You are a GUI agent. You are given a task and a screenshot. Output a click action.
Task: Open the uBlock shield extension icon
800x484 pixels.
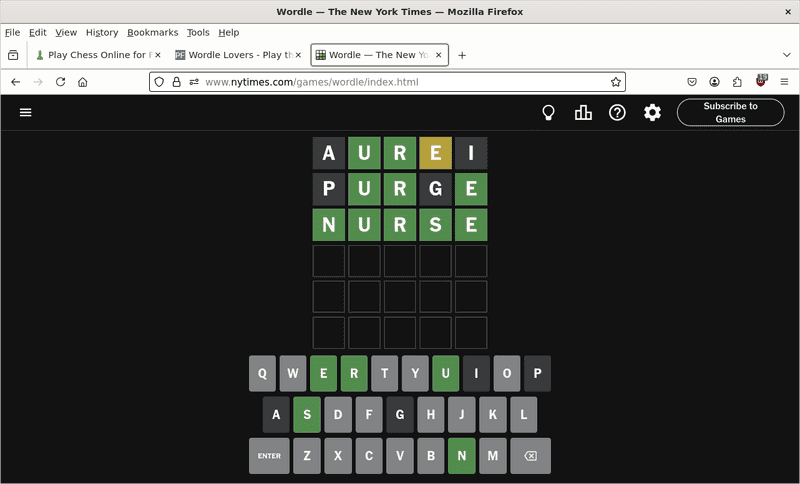point(761,81)
